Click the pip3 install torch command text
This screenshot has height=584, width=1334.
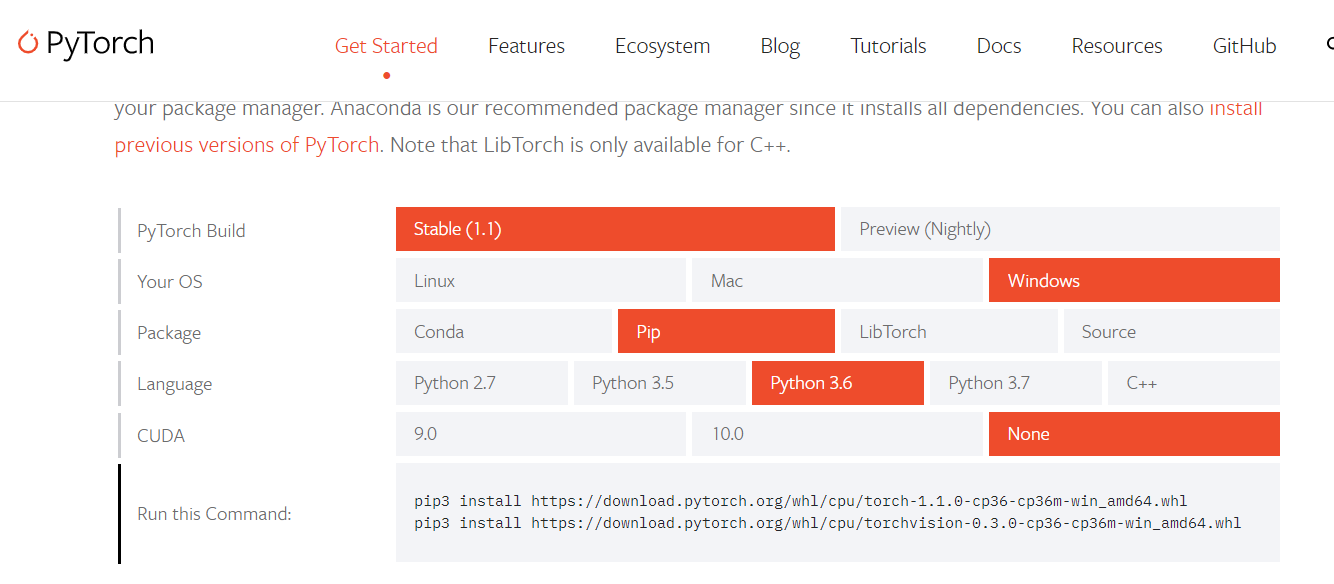click(x=800, y=501)
